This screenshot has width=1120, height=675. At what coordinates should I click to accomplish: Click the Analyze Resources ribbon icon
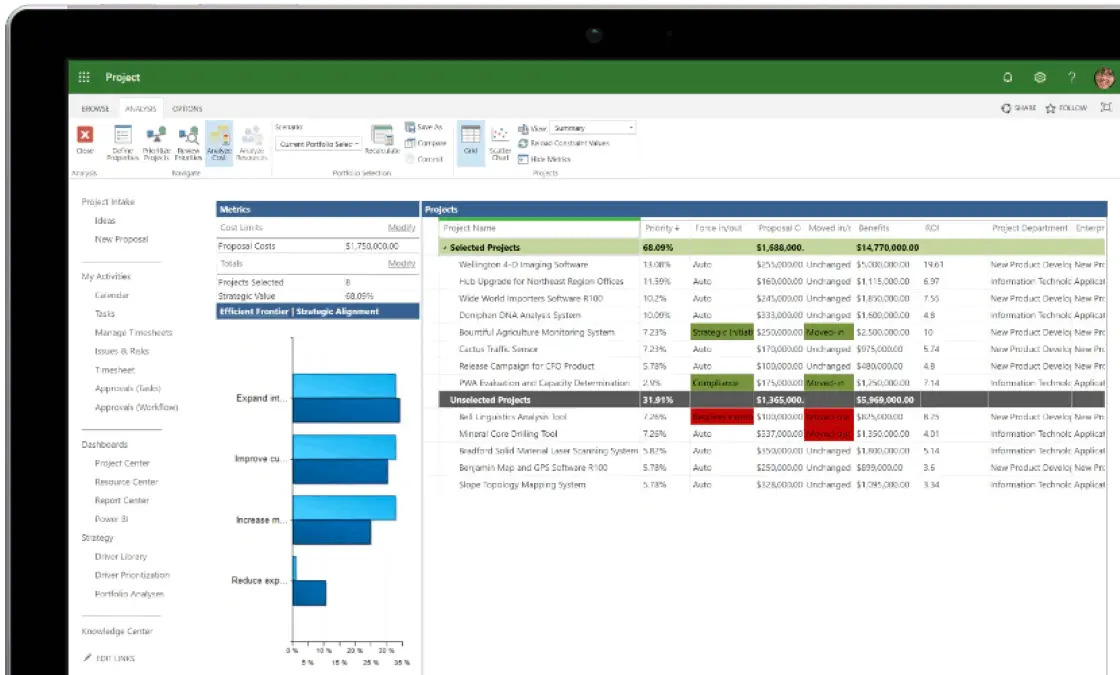coord(251,135)
